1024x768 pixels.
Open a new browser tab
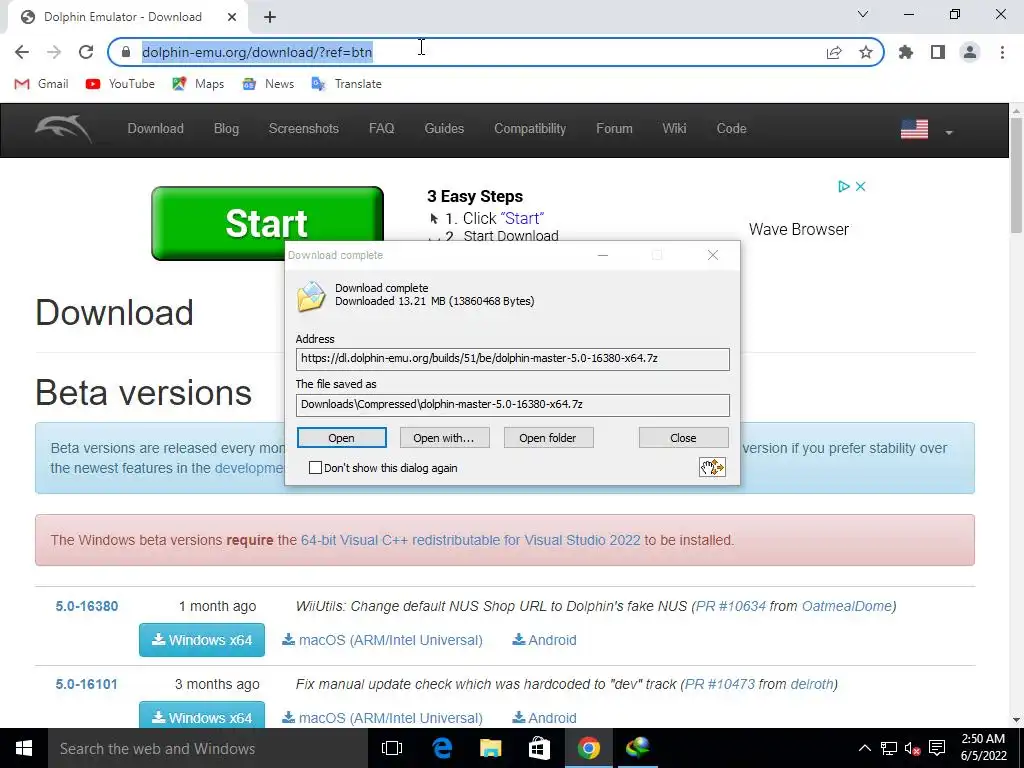tap(270, 17)
